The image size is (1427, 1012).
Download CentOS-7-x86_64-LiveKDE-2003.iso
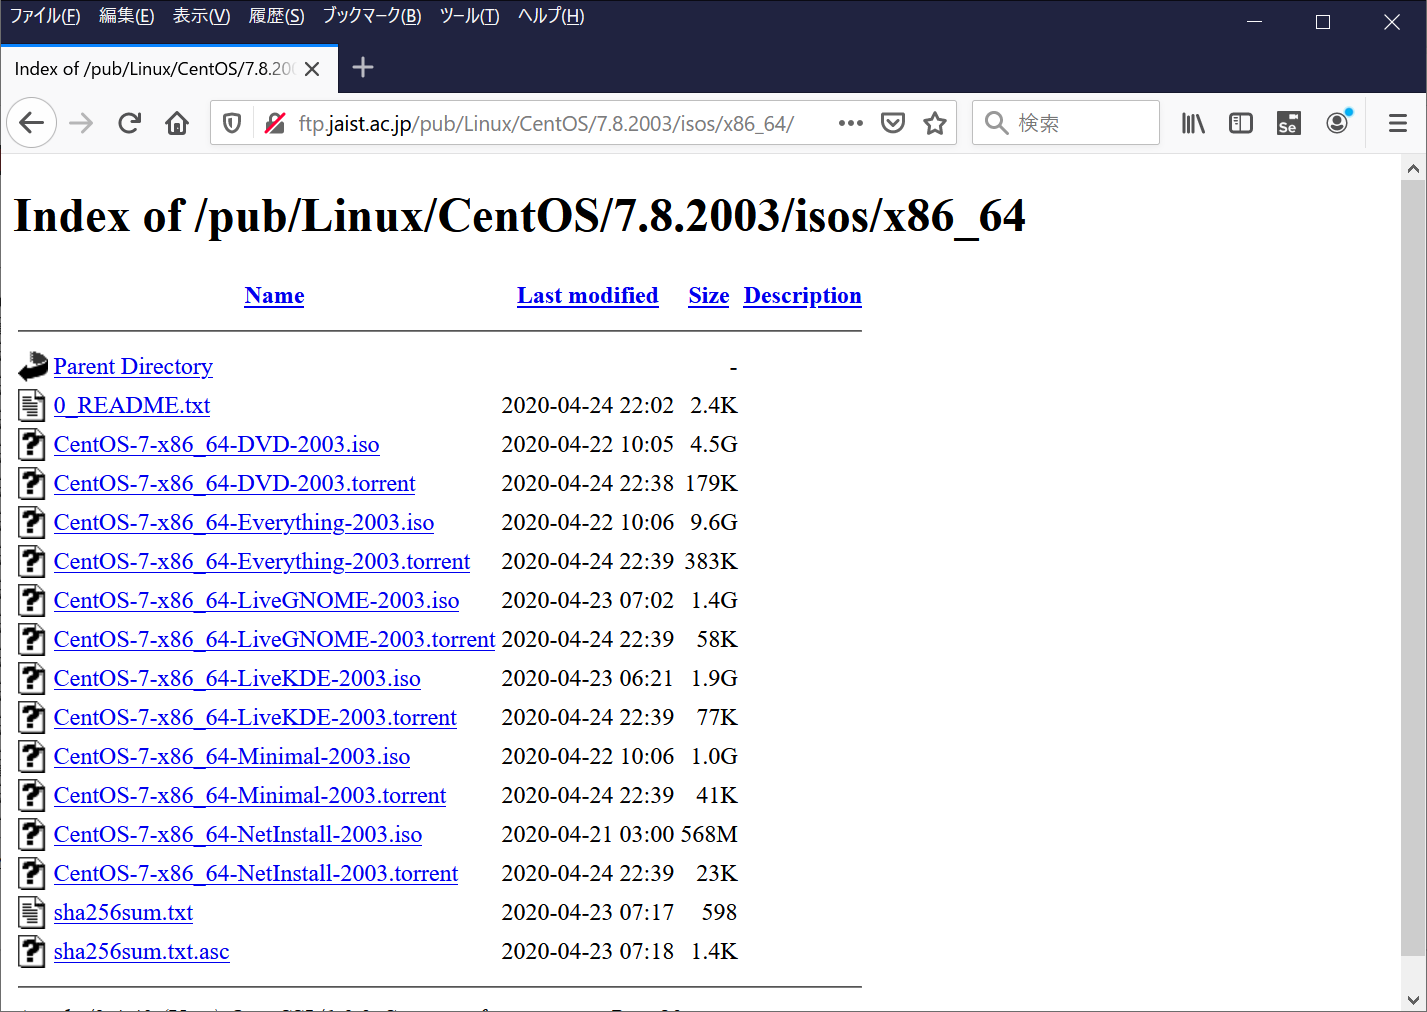(237, 678)
